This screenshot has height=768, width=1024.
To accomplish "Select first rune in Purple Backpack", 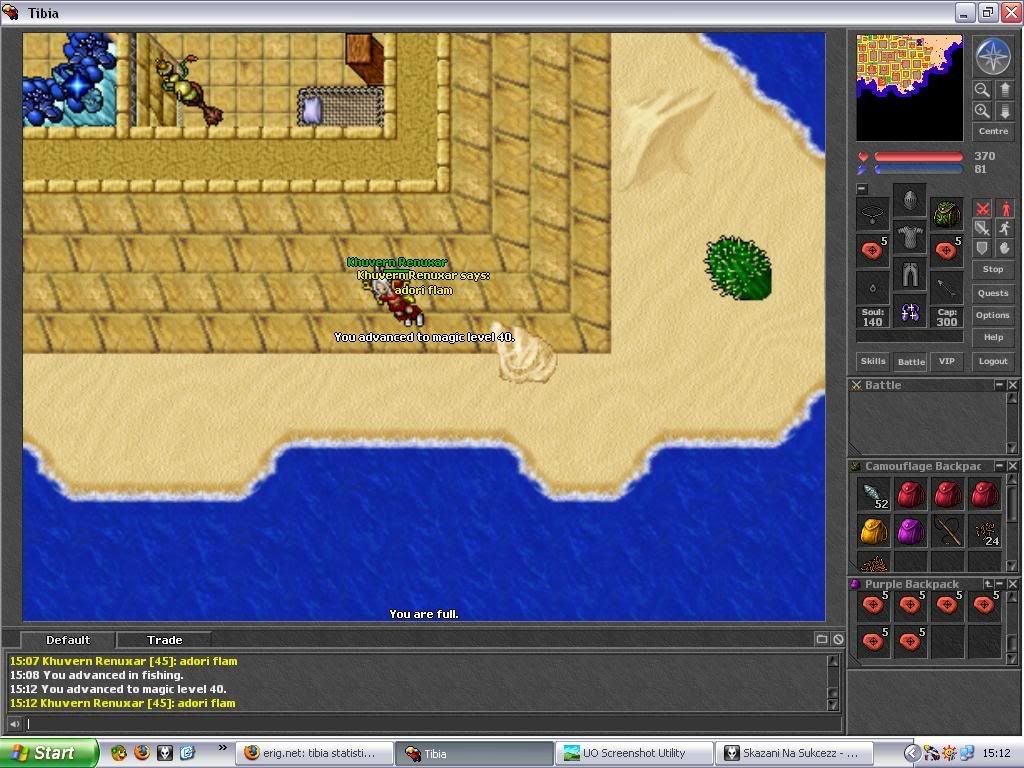I will point(873,606).
